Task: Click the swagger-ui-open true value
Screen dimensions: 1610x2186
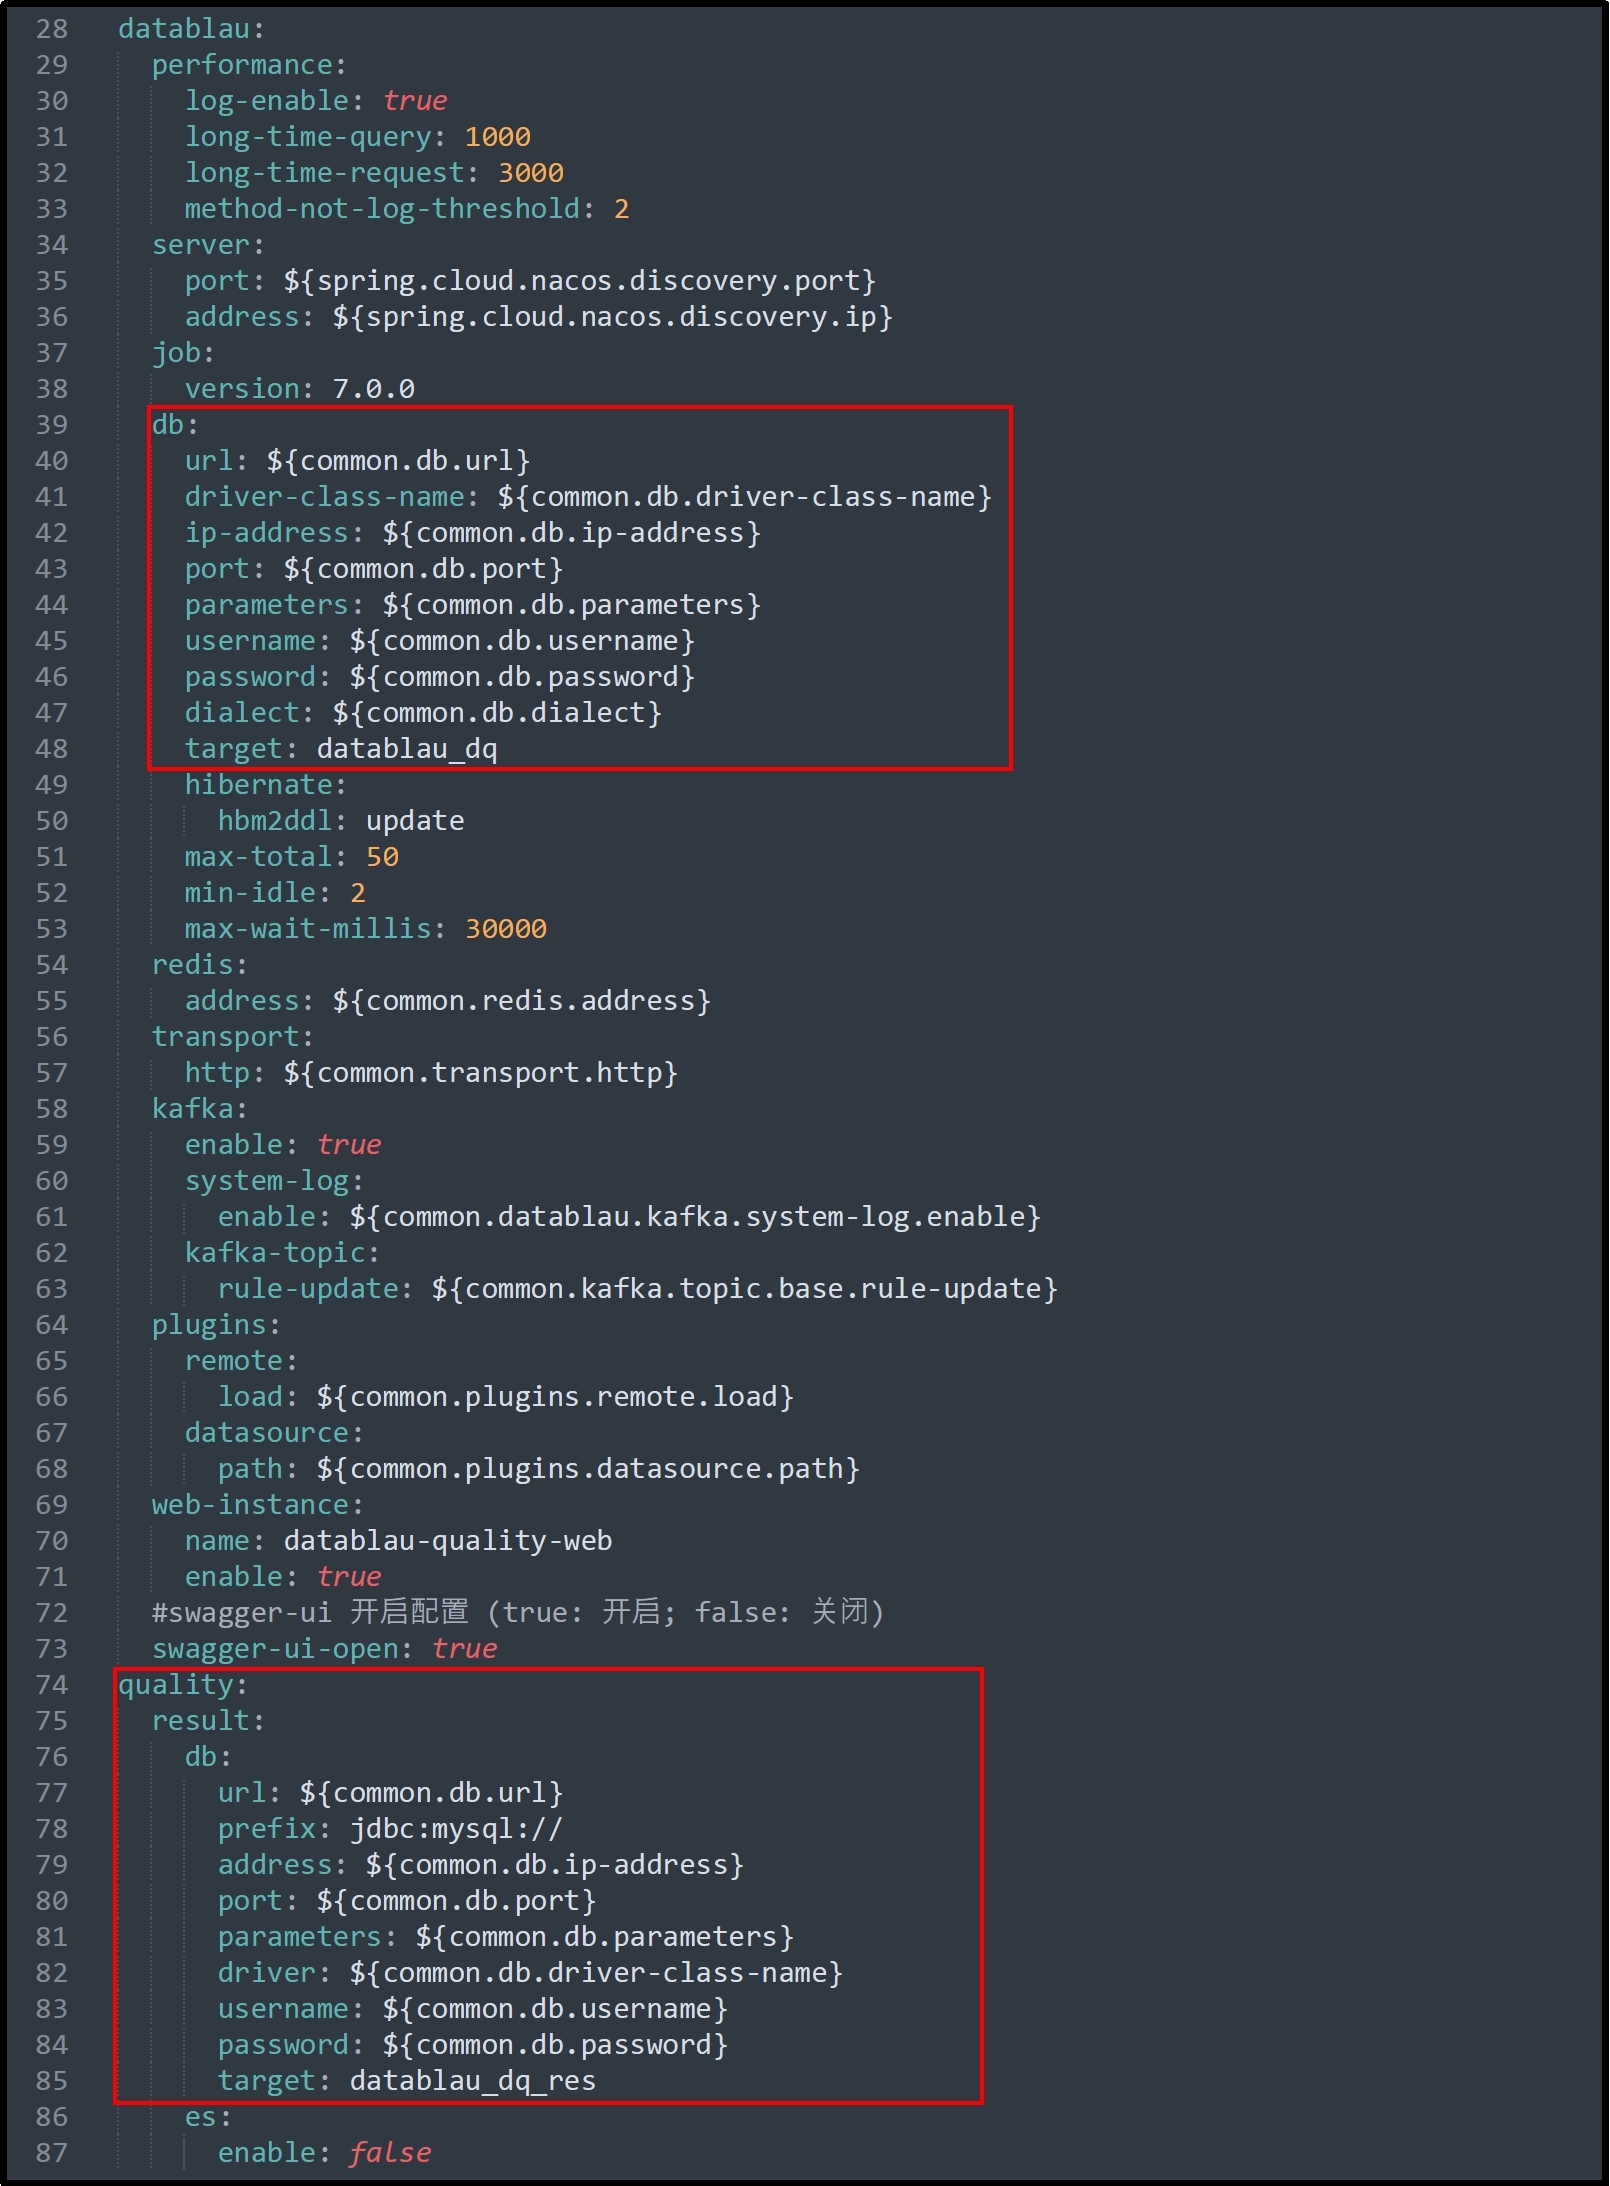Action: pyautogui.click(x=464, y=1649)
